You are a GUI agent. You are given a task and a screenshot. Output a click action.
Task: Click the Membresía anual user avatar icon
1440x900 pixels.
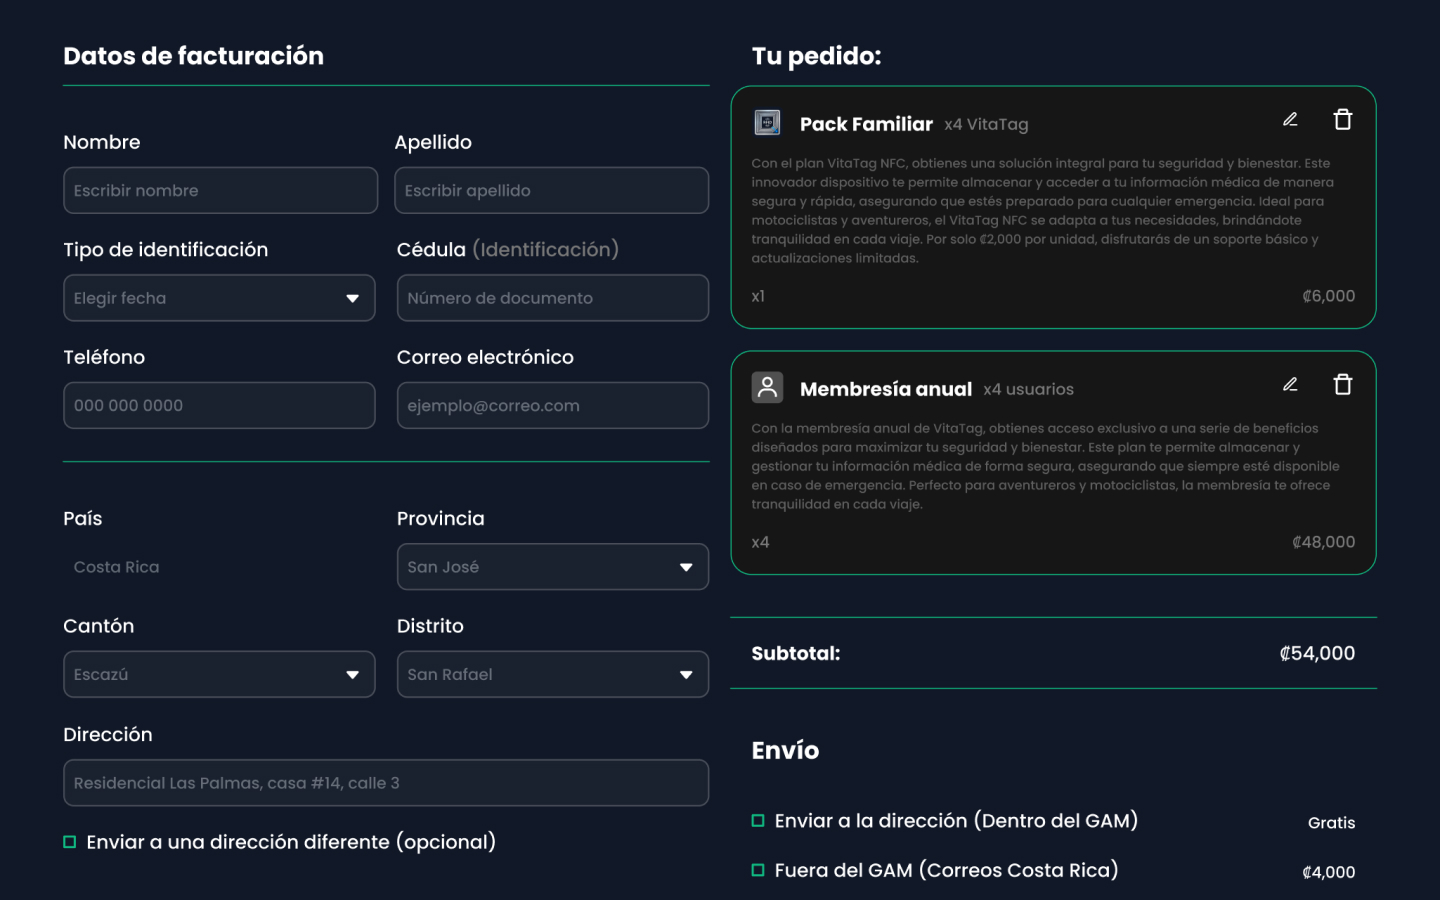click(x=767, y=388)
